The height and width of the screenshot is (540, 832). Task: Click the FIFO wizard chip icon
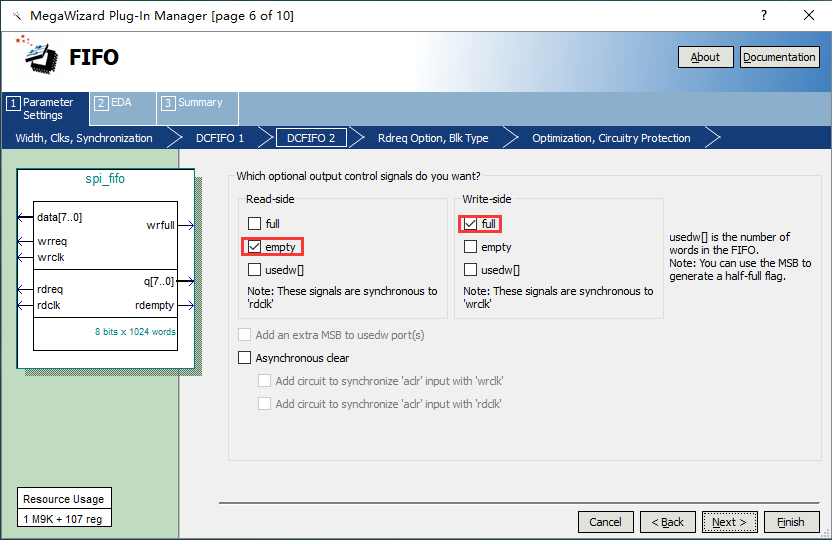(x=39, y=56)
